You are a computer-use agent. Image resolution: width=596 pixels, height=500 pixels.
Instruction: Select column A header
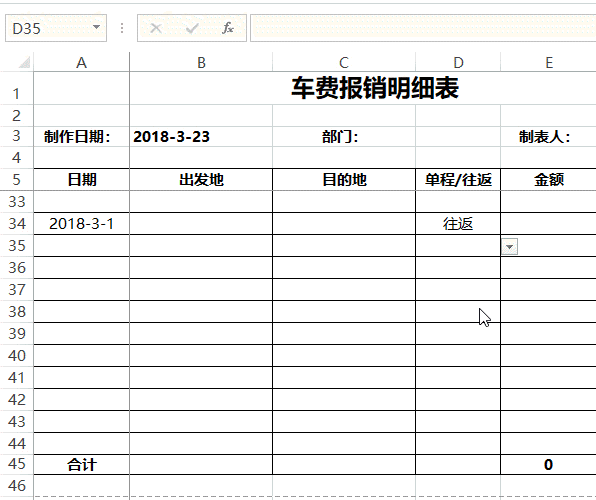(81, 62)
